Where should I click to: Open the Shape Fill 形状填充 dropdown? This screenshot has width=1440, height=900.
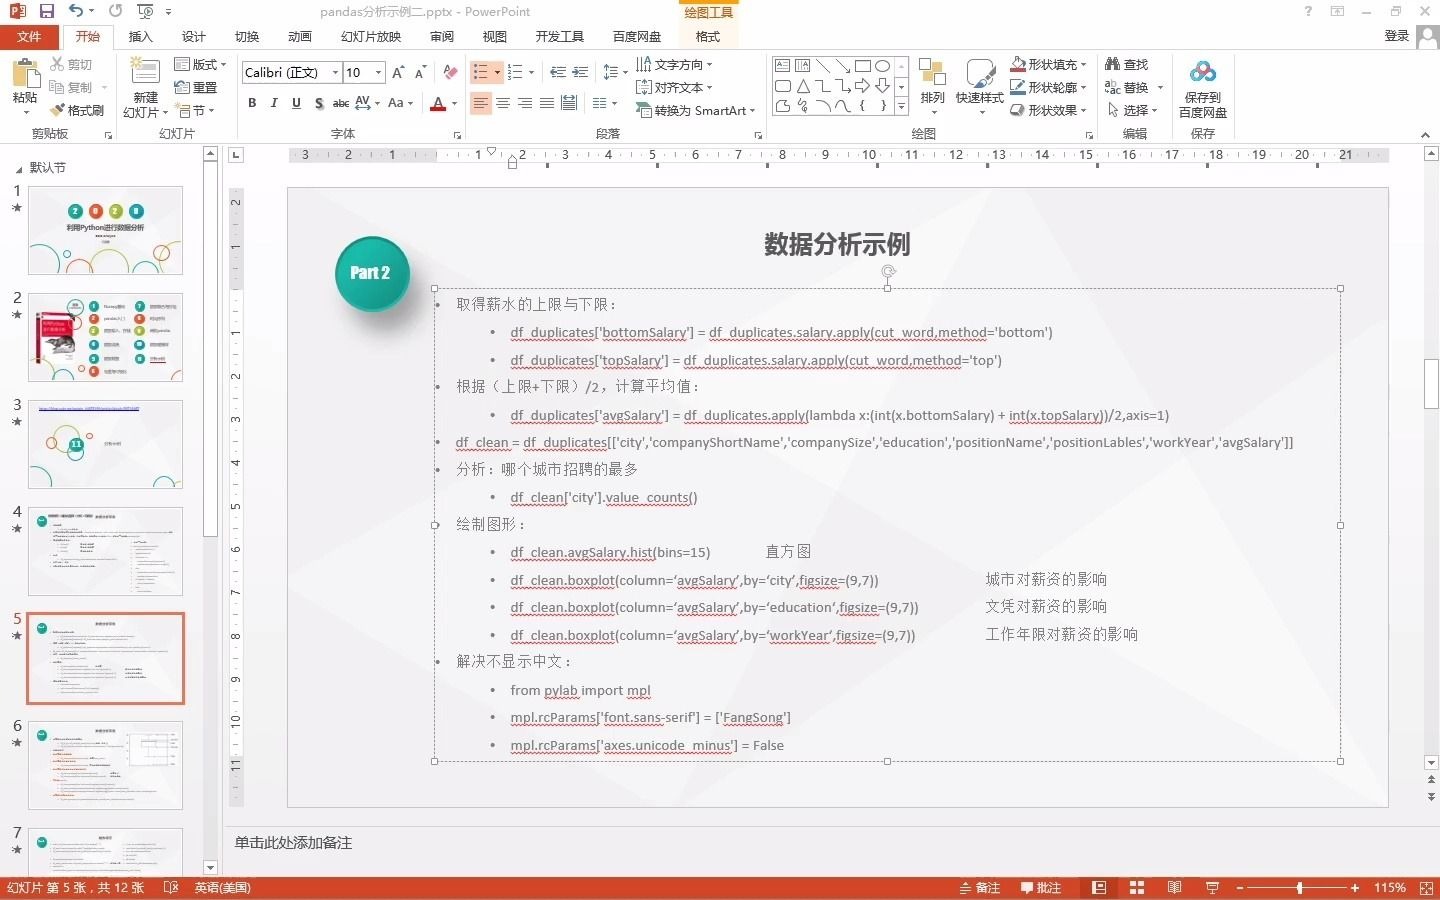[1048, 64]
